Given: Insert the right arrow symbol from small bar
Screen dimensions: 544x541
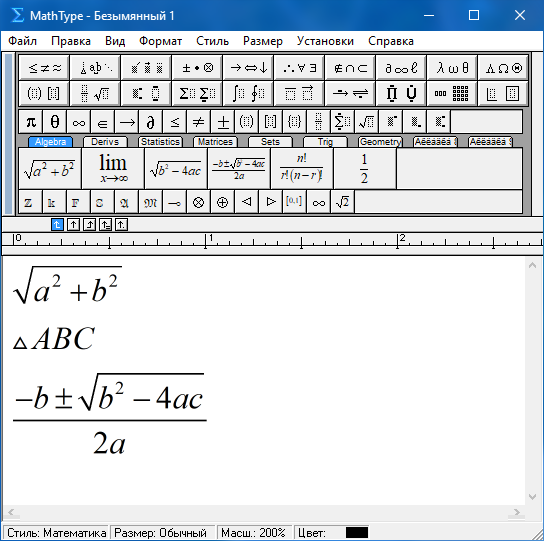Looking at the screenshot, I should (x=127, y=122).
